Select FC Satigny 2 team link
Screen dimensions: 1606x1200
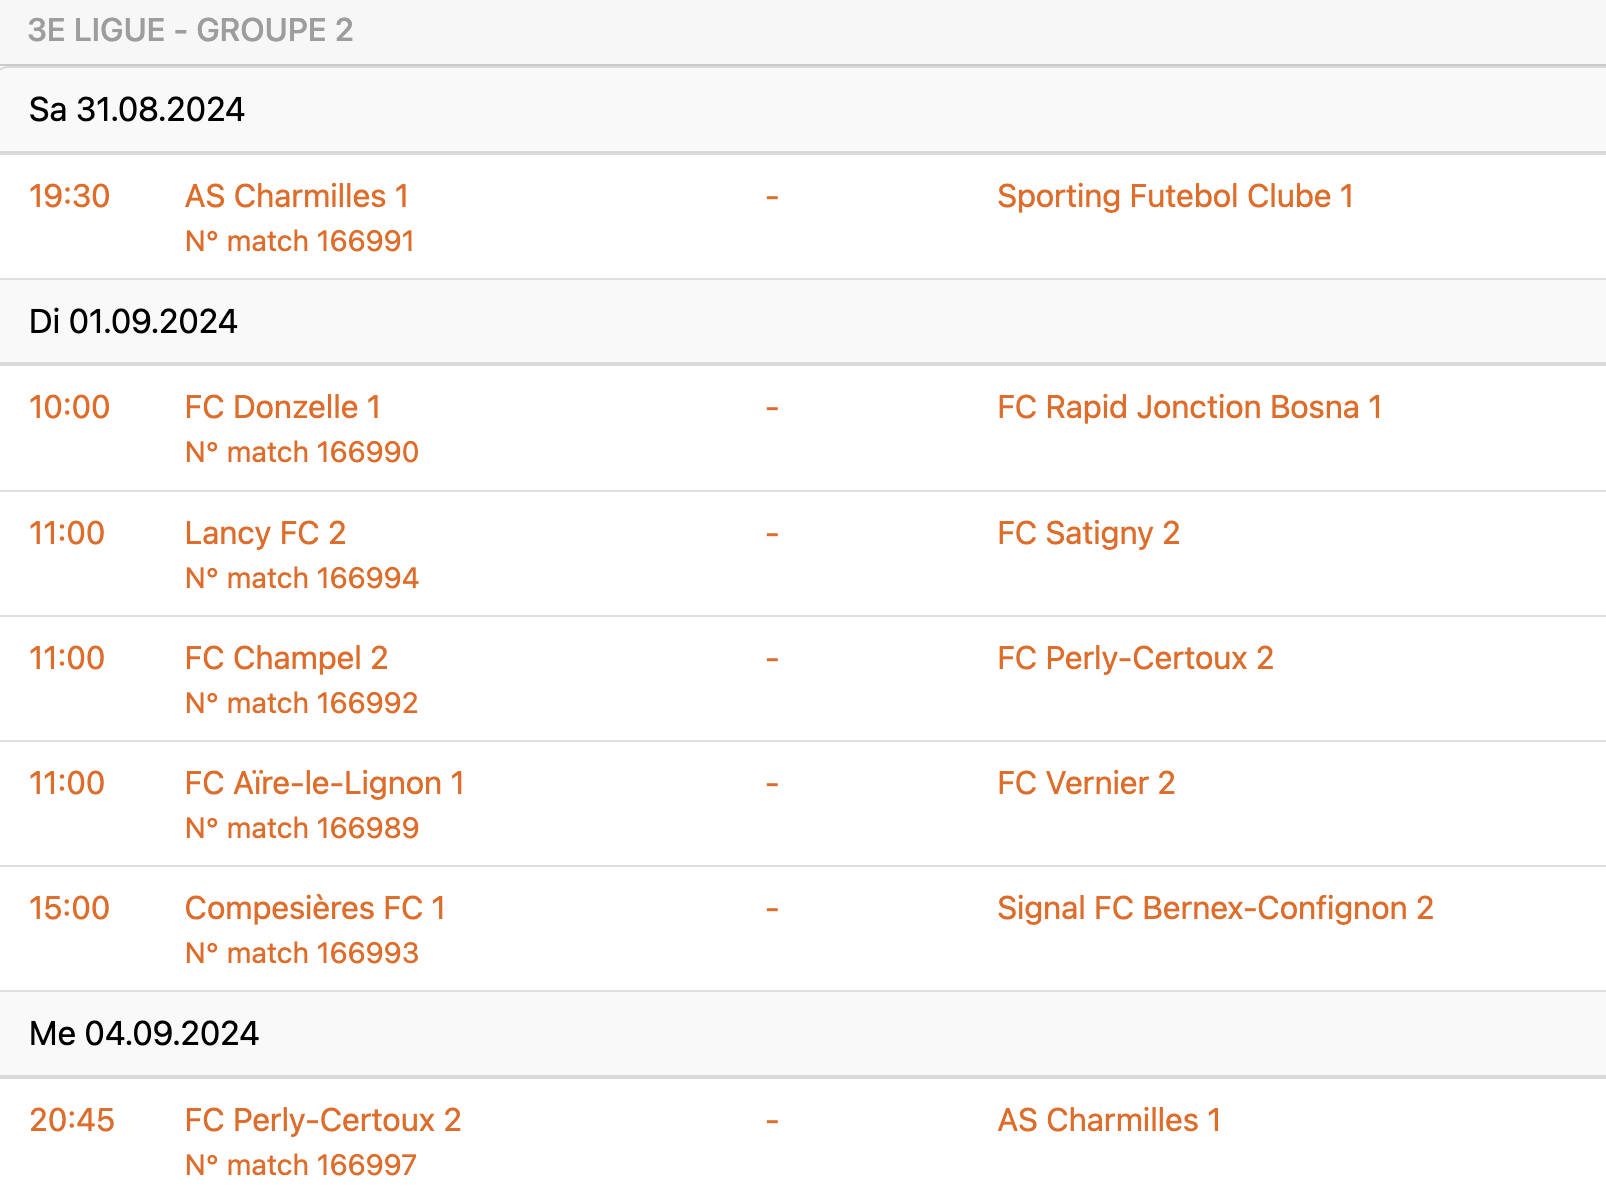(x=1088, y=533)
